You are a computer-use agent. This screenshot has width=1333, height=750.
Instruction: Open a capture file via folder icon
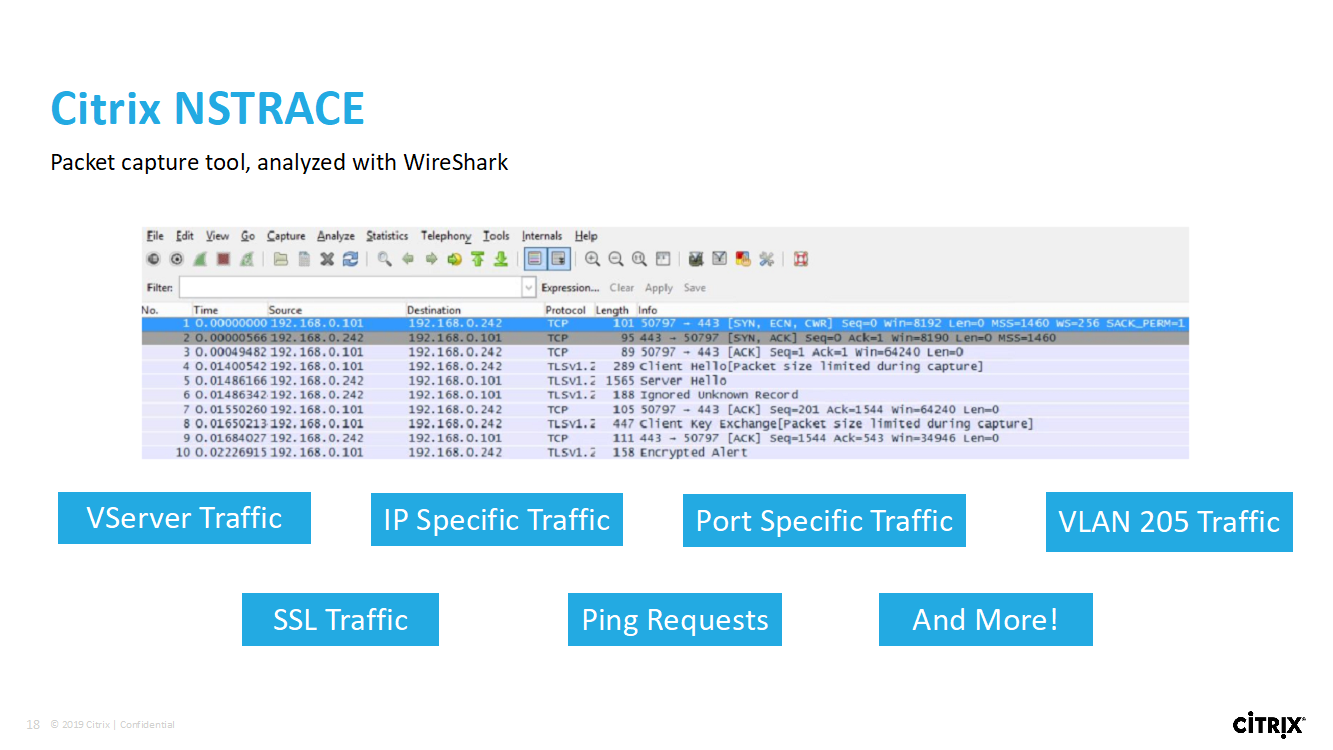click(281, 259)
